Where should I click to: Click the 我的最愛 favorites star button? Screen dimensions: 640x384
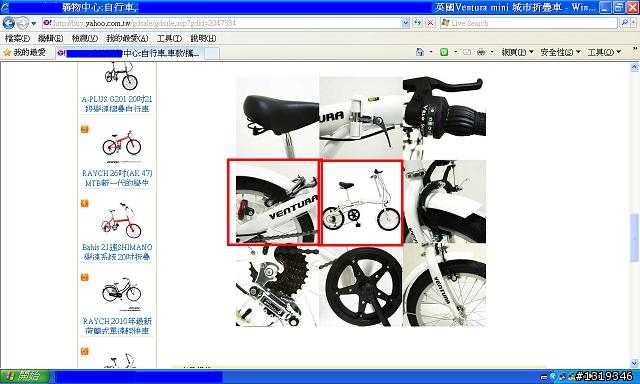point(24,52)
